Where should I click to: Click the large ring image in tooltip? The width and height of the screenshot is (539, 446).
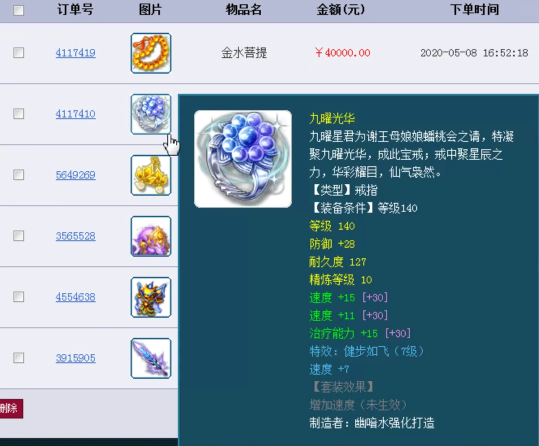click(243, 159)
